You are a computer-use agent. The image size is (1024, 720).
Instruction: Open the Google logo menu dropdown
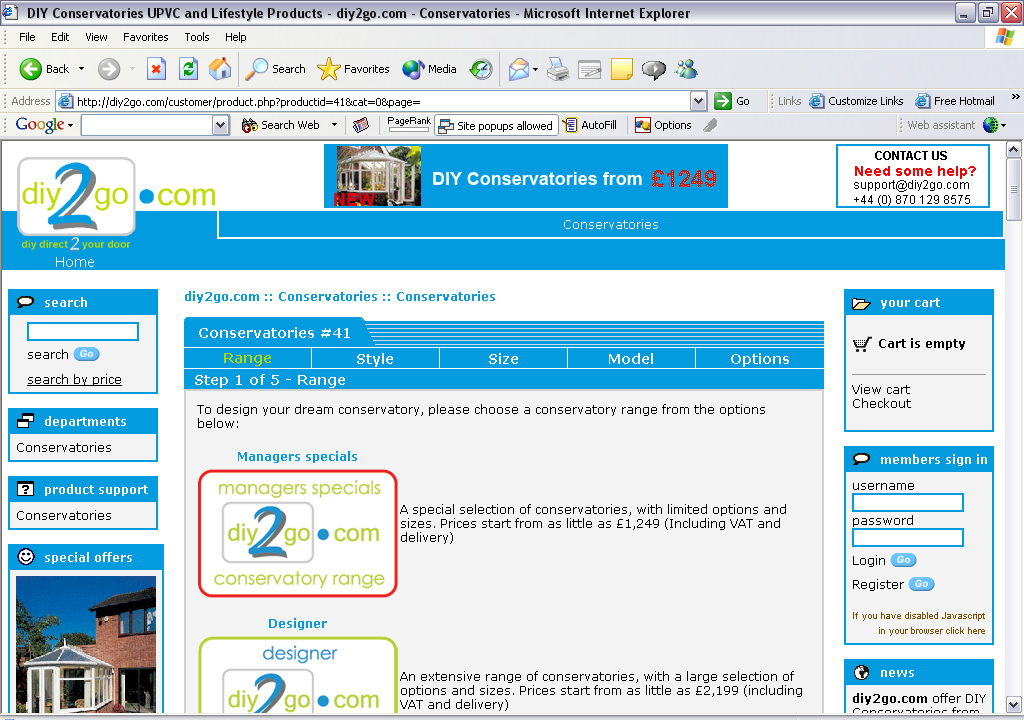click(71, 125)
